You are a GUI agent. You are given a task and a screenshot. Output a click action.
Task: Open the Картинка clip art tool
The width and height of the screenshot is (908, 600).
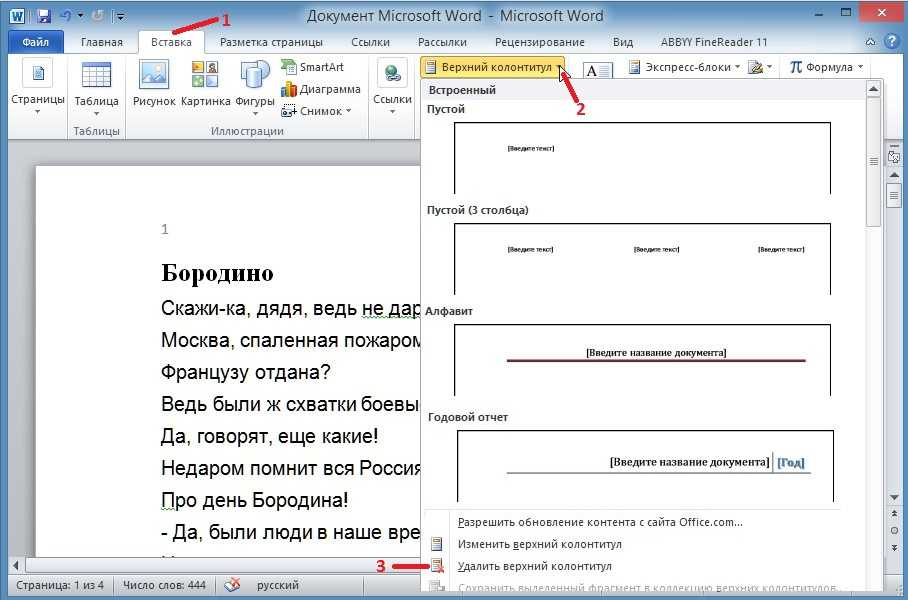point(206,84)
